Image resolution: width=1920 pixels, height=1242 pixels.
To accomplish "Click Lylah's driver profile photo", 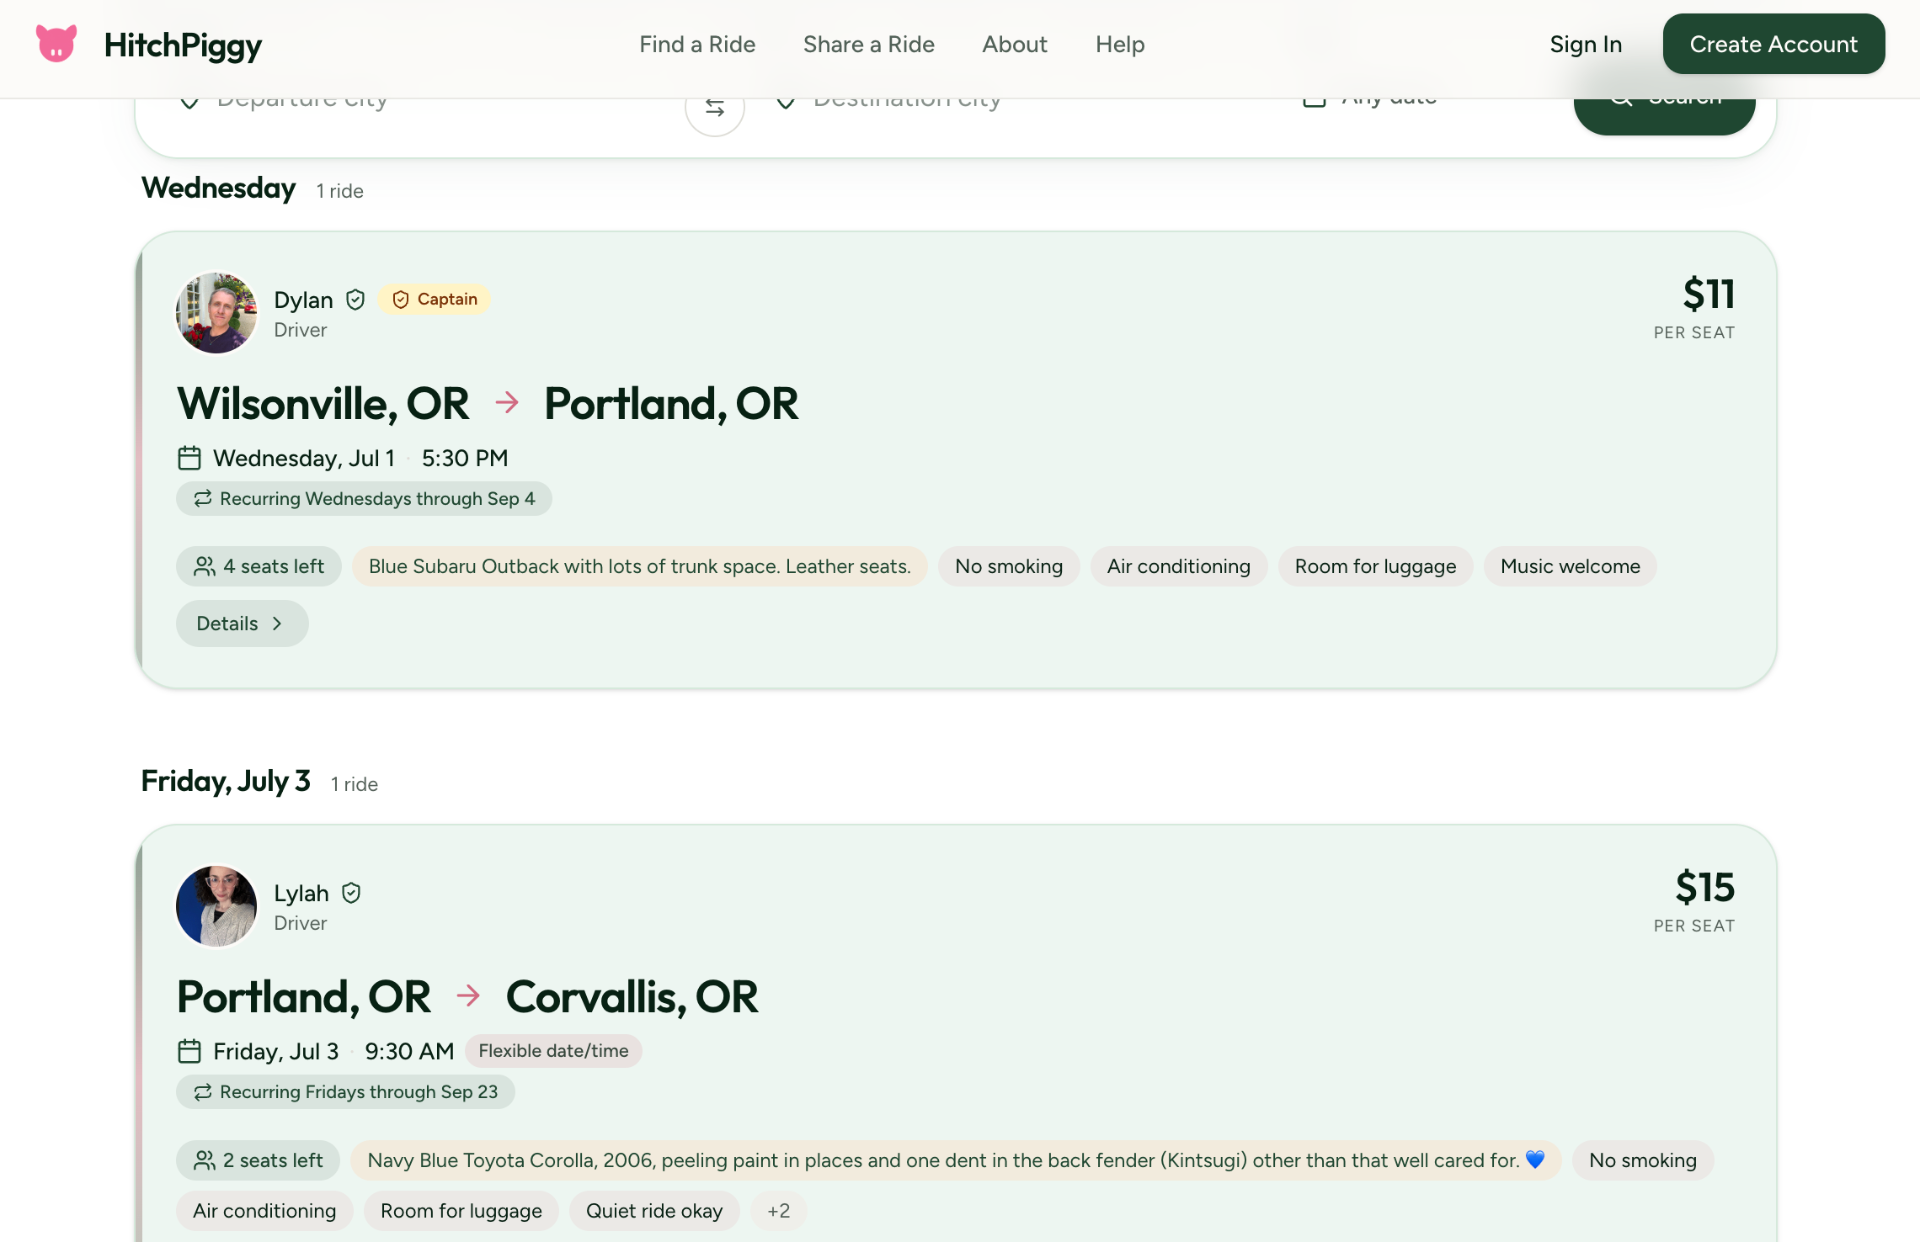I will pyautogui.click(x=216, y=906).
